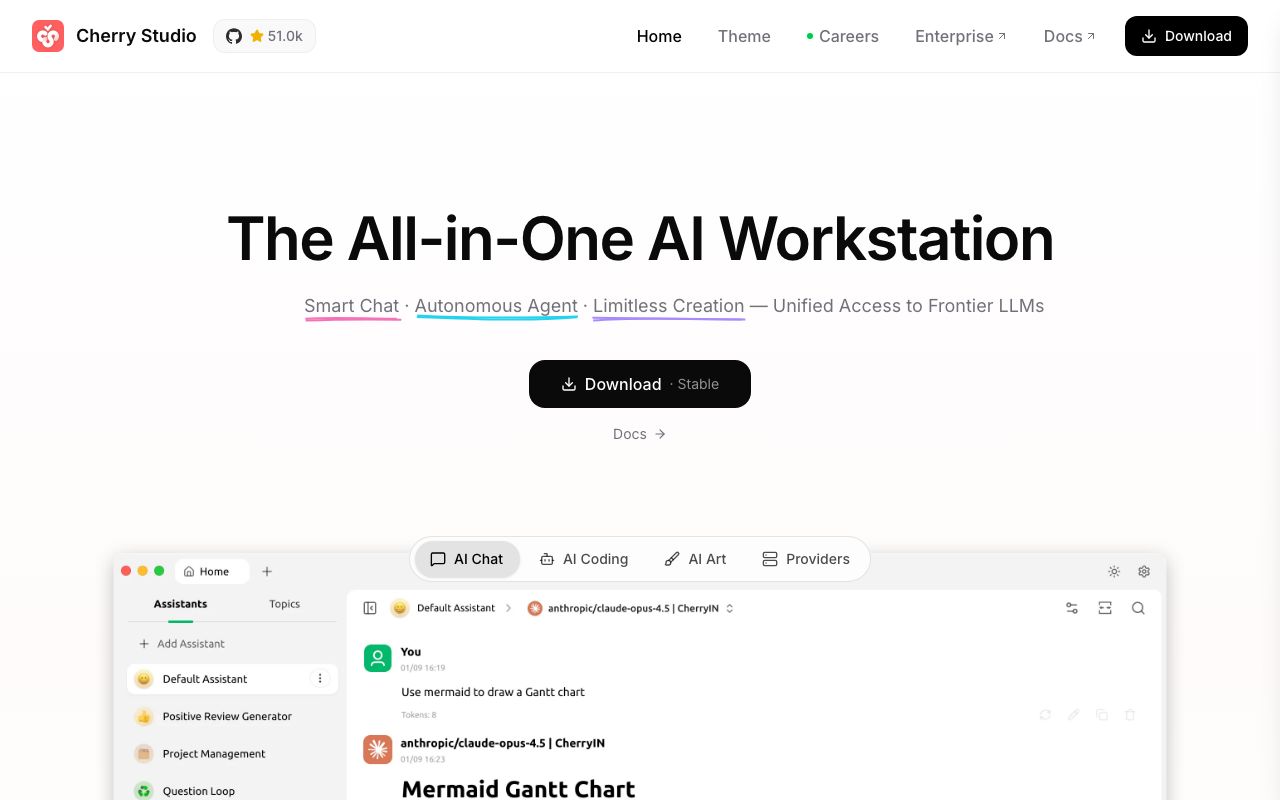Click the Mermaid Gantt Chart heading
This screenshot has width=1280, height=800.
[x=518, y=789]
